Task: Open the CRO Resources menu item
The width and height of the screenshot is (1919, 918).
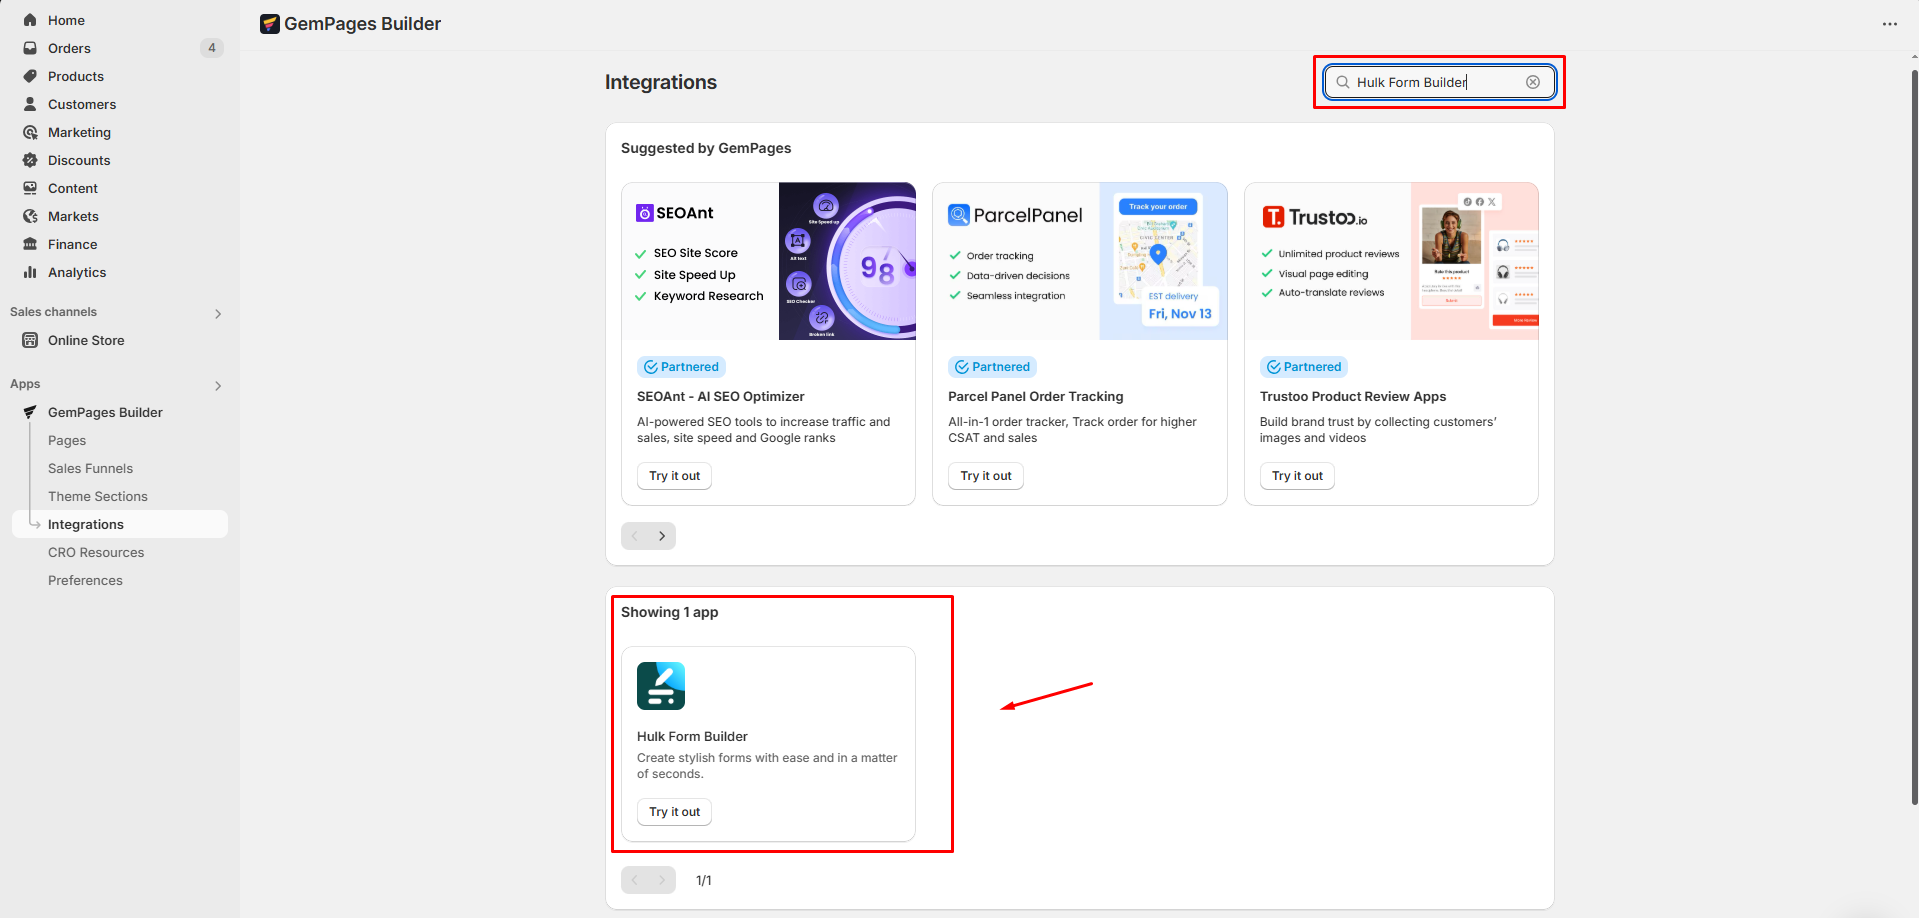Action: tap(96, 552)
